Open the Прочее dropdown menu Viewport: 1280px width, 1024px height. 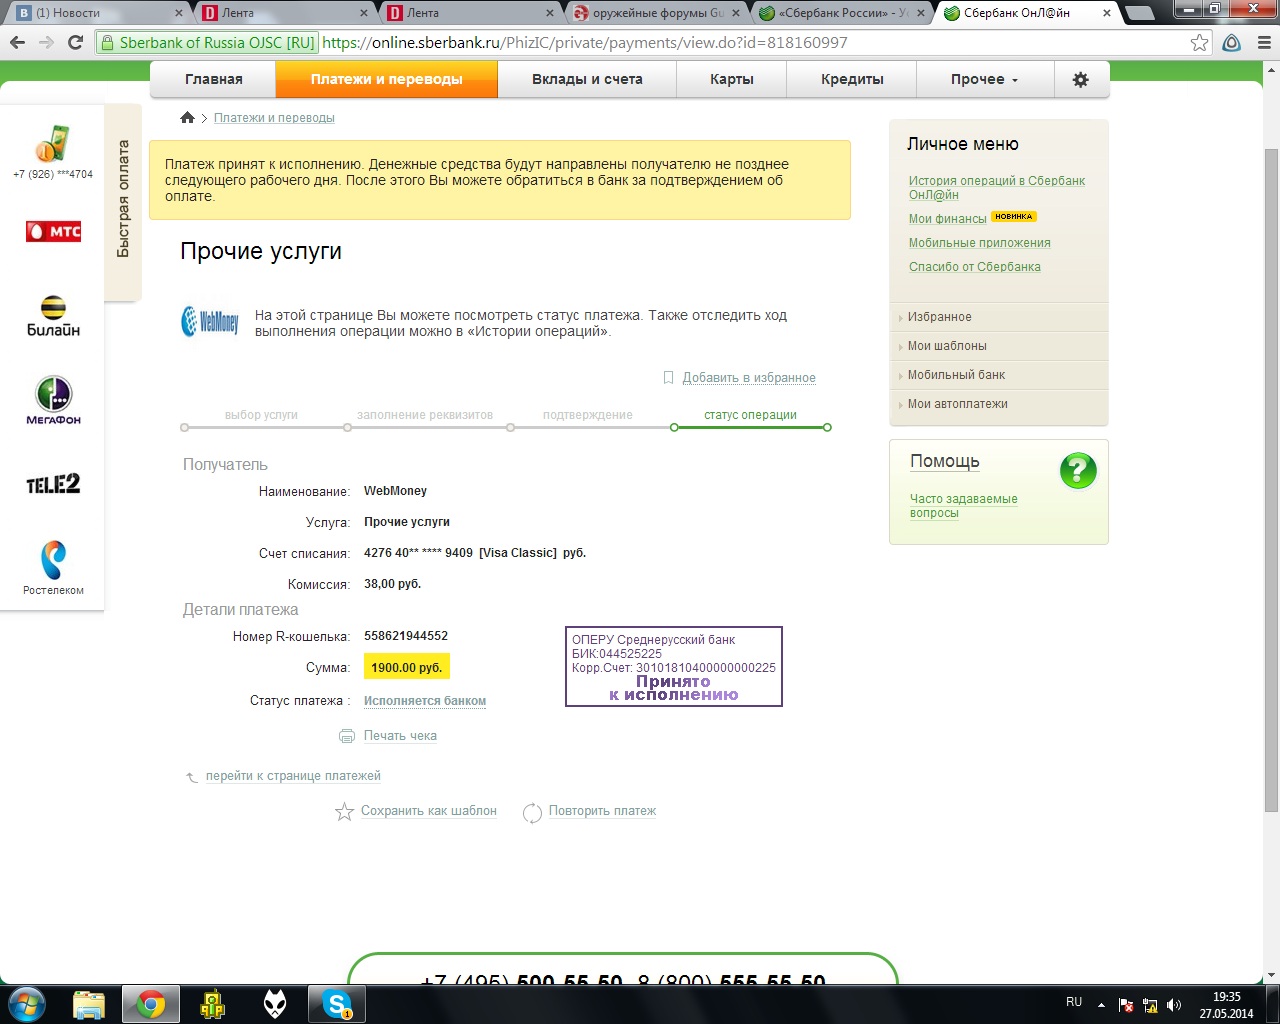click(984, 79)
